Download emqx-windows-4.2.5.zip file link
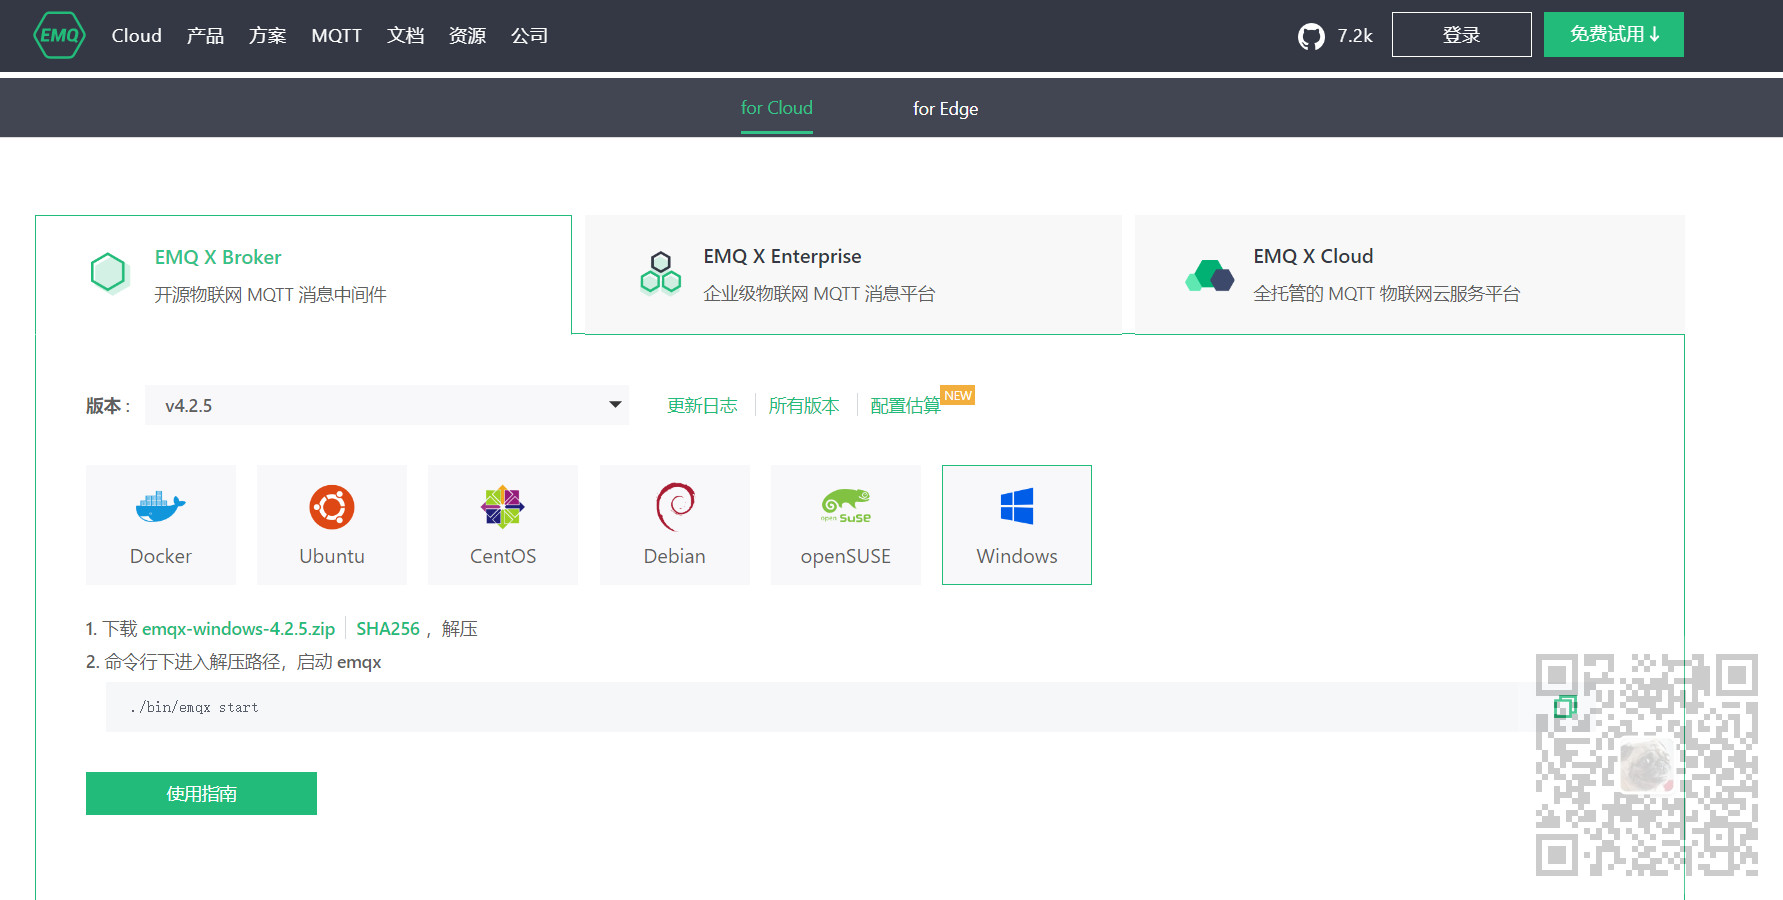The height and width of the screenshot is (900, 1783). 238,629
